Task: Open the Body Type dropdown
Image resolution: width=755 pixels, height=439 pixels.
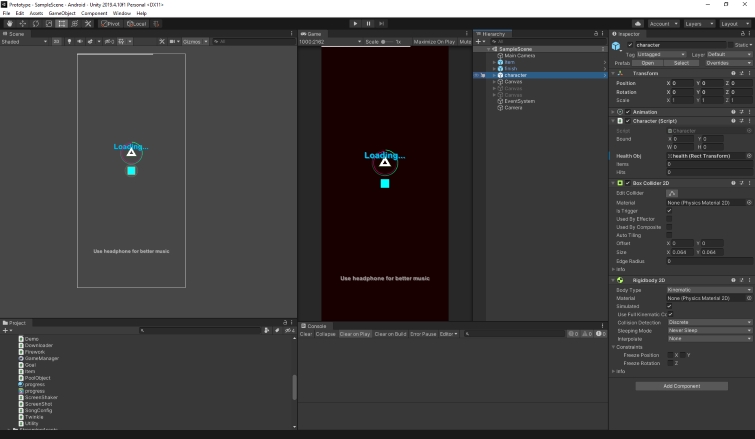Action: 709,290
